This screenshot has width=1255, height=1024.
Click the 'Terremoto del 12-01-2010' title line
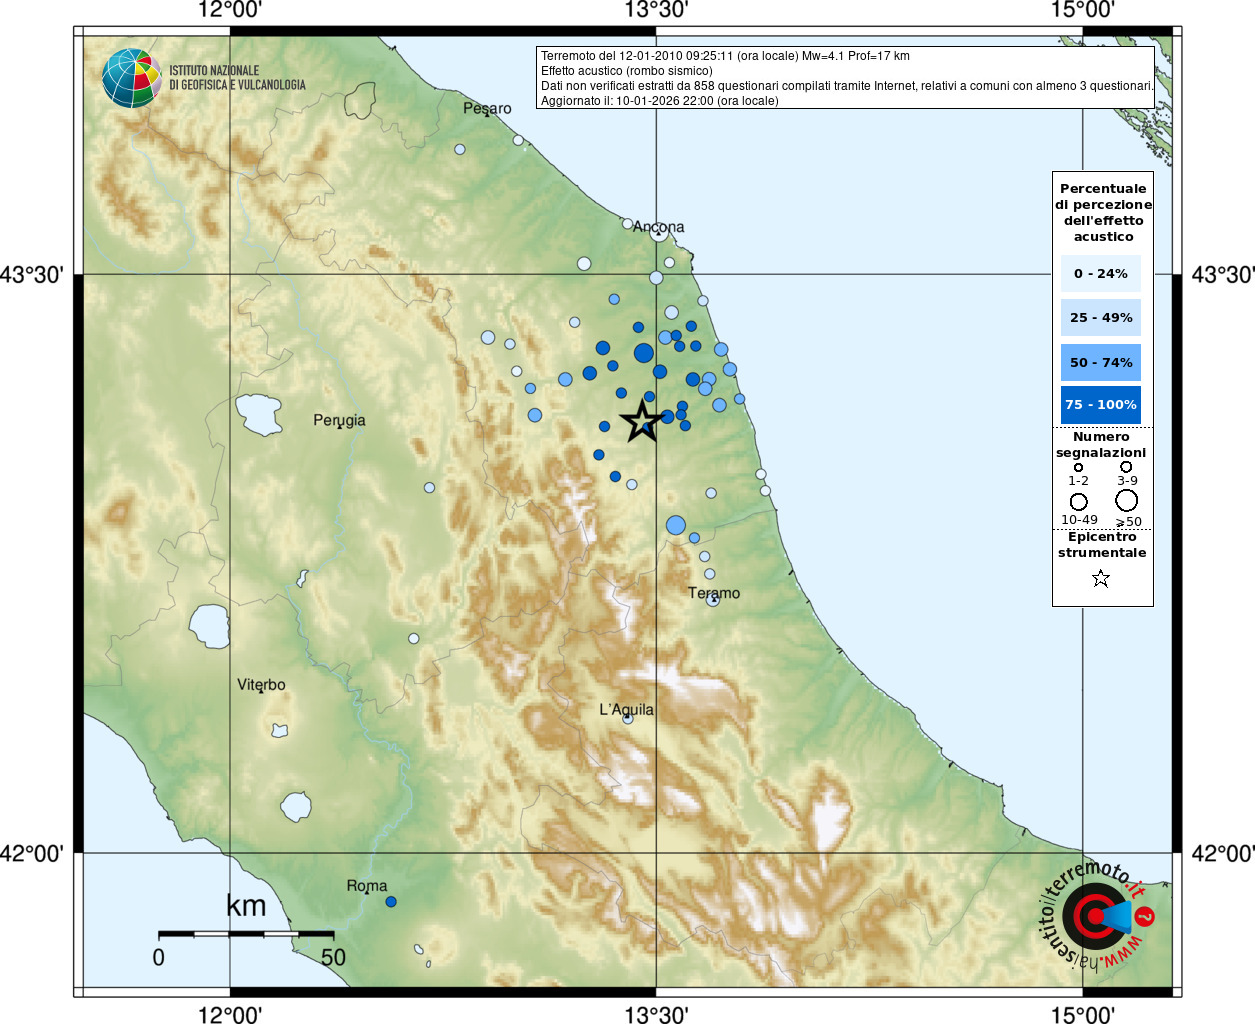point(725,56)
